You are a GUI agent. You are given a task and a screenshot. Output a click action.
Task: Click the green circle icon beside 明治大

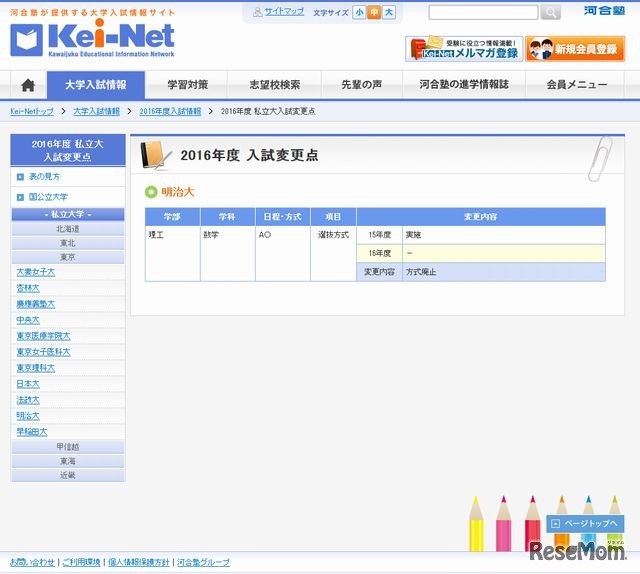(x=151, y=191)
